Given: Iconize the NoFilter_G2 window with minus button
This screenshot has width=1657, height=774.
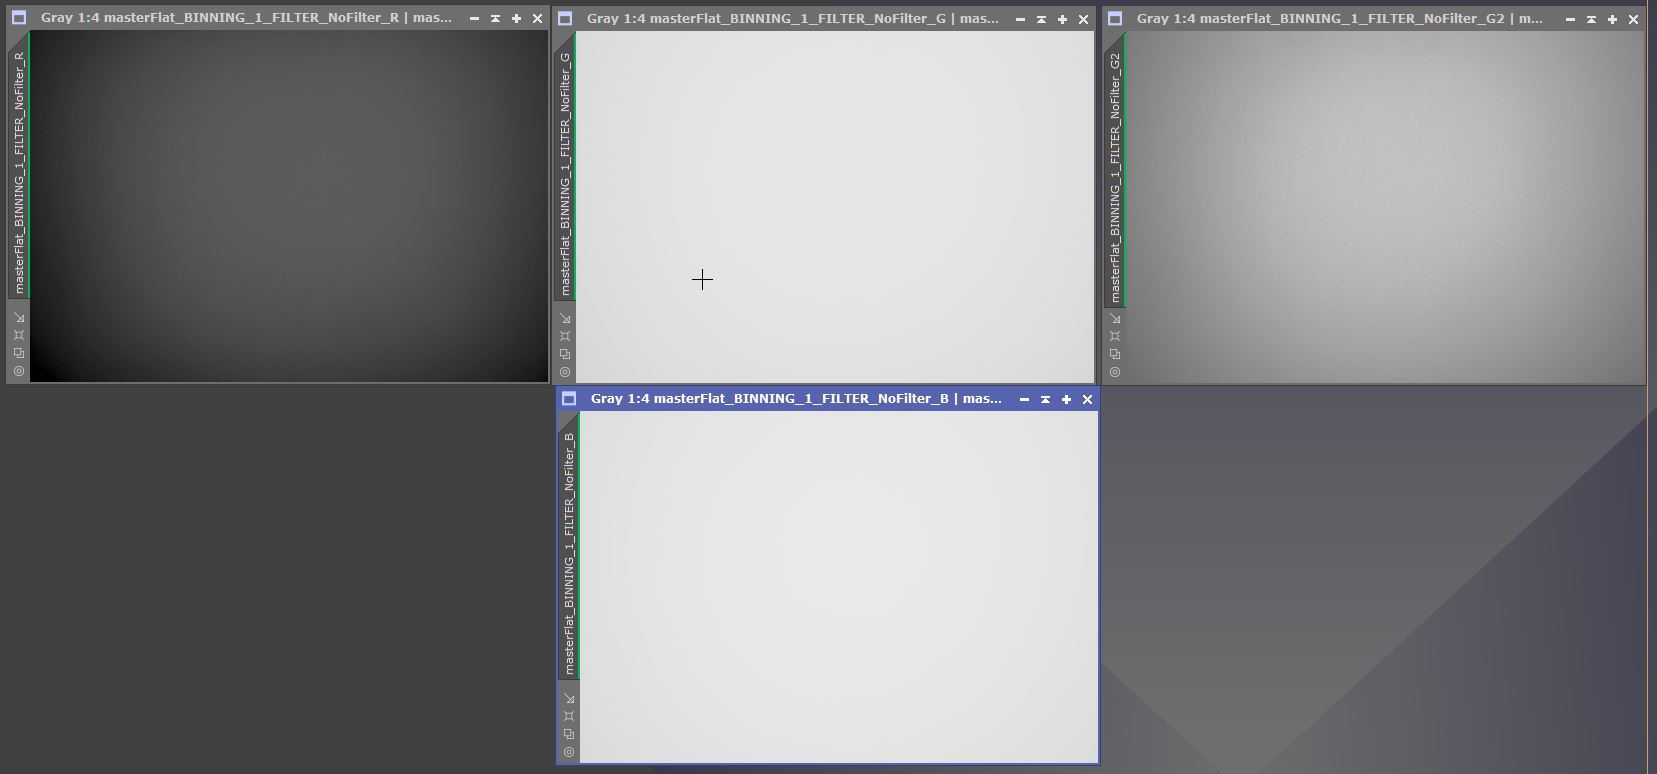Looking at the screenshot, I should pos(1570,19).
